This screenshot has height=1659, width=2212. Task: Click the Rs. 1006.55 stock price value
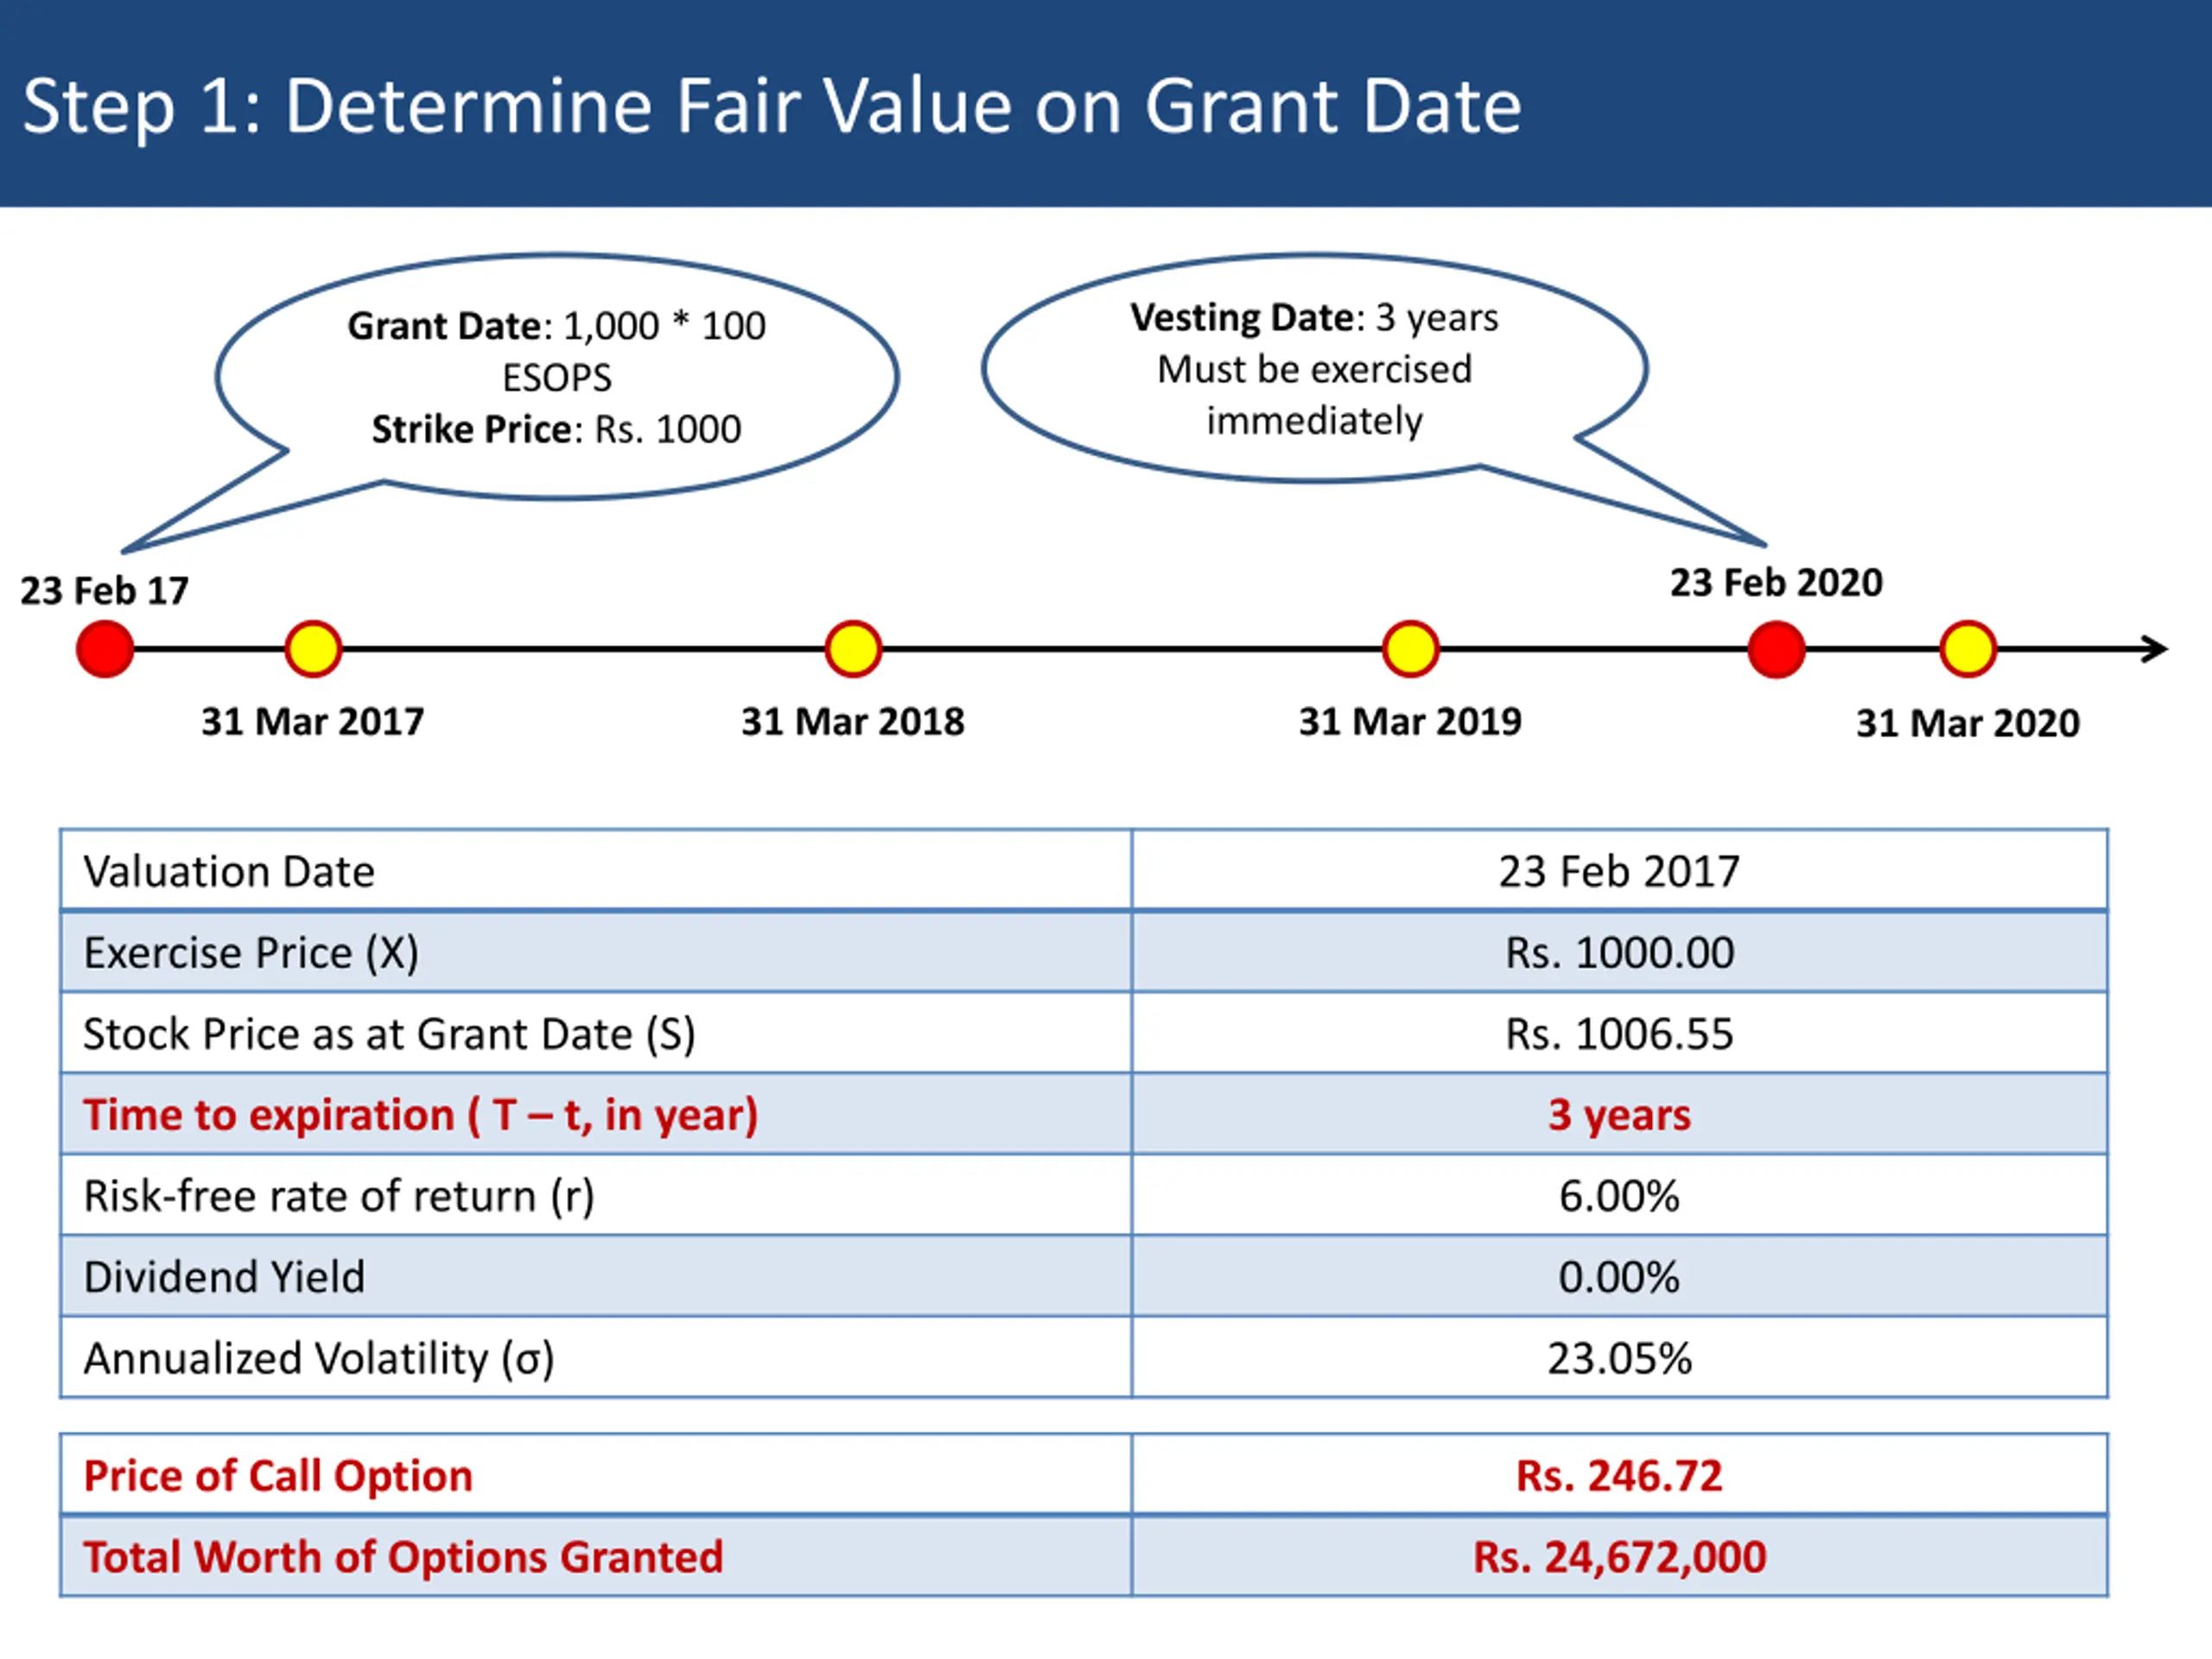click(1619, 1033)
